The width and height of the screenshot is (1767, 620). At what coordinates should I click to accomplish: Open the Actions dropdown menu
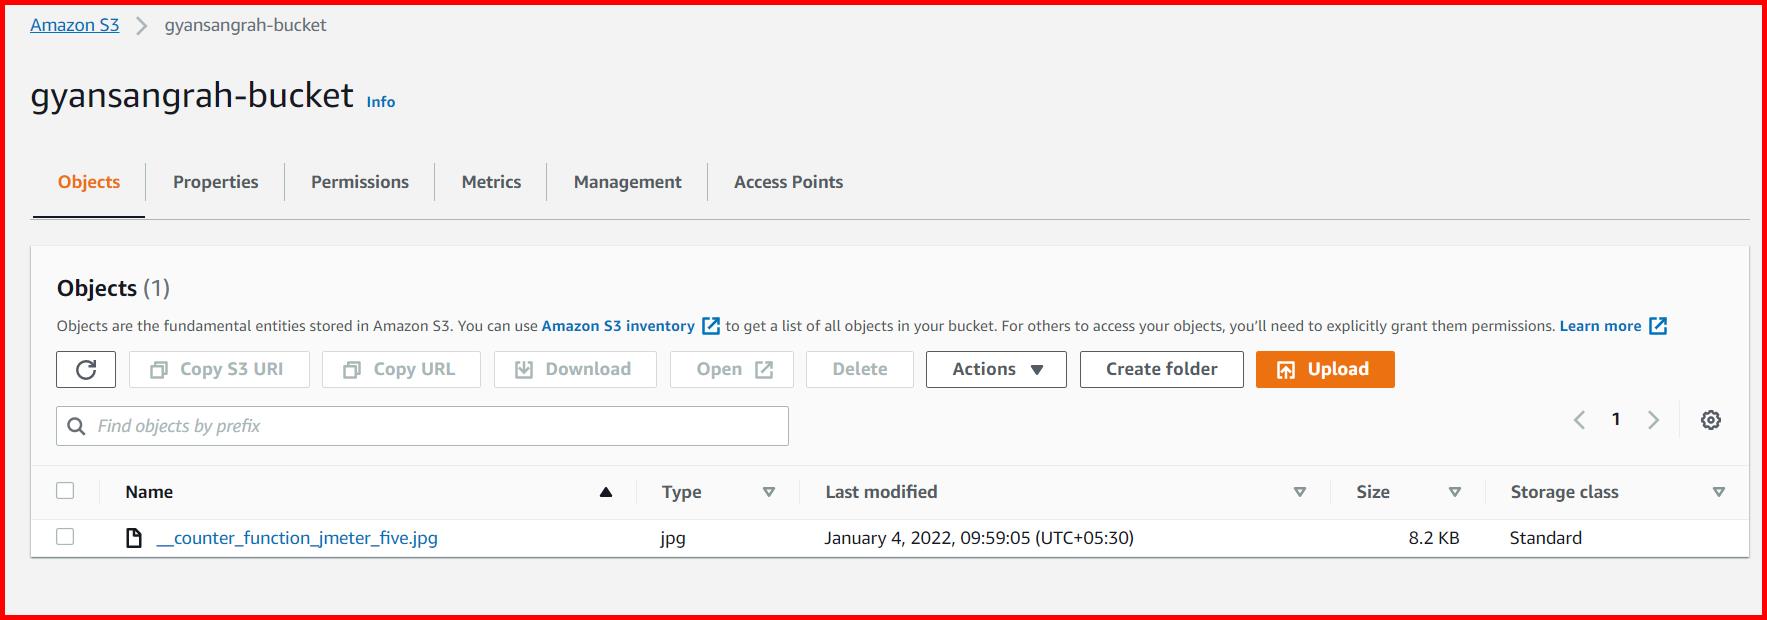click(996, 369)
